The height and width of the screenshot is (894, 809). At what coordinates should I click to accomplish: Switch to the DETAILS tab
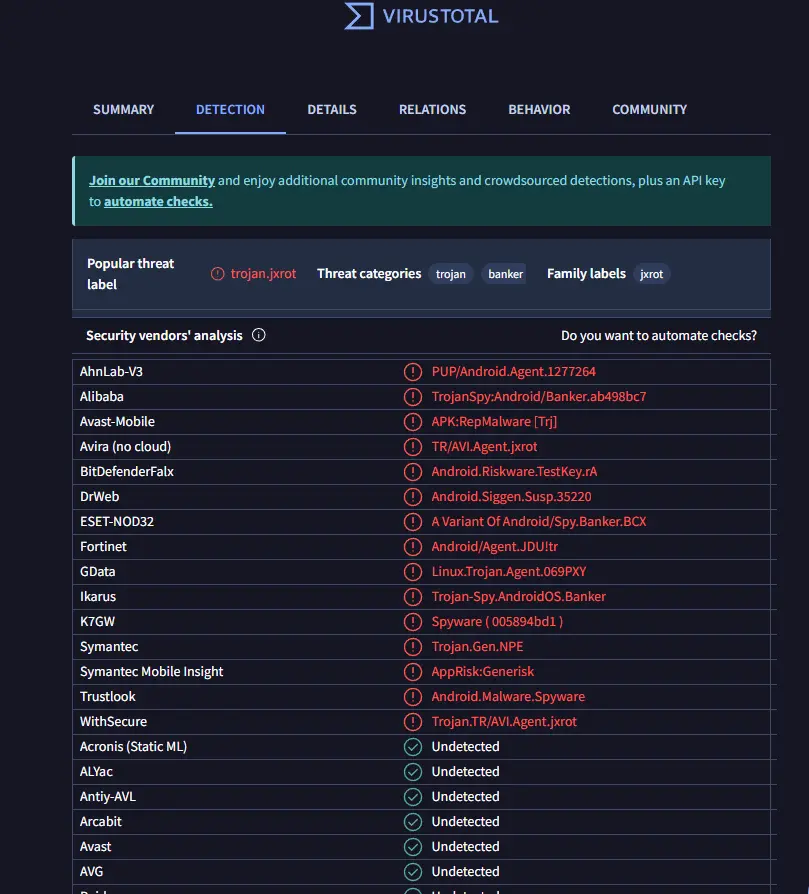coord(332,109)
